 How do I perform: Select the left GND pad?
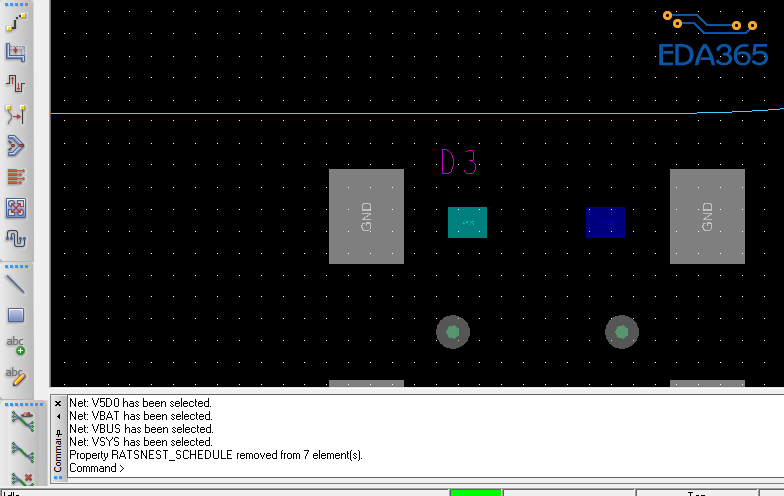[366, 216]
